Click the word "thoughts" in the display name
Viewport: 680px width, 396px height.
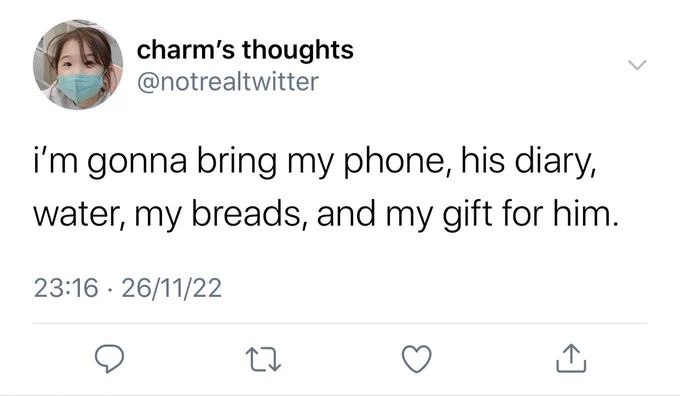298,50
